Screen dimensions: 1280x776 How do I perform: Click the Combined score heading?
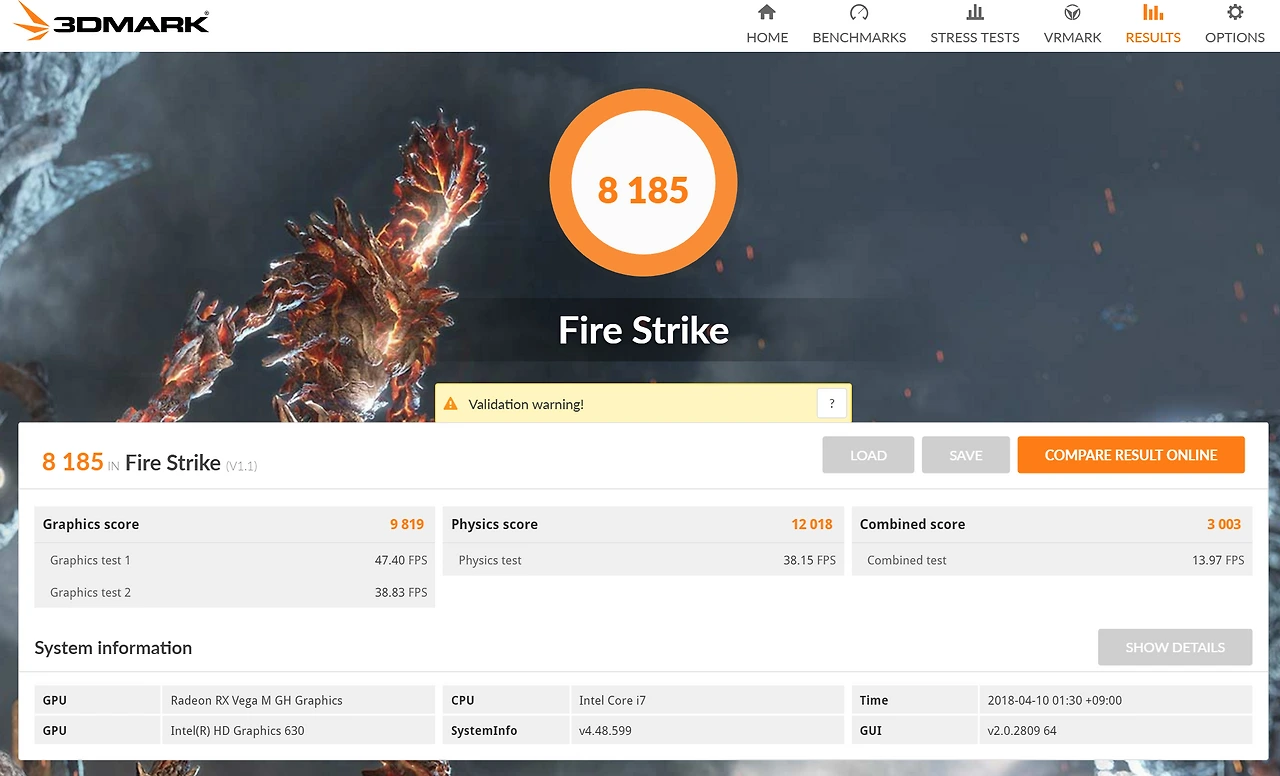coord(913,524)
